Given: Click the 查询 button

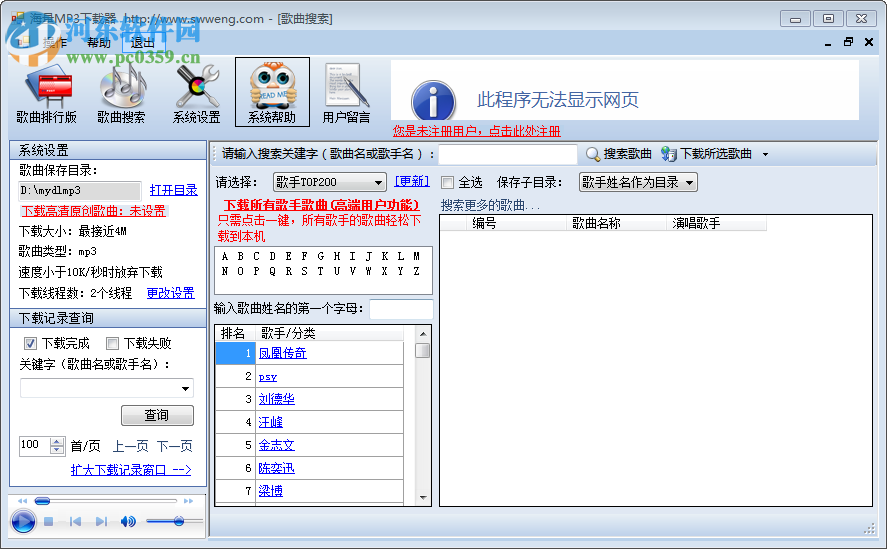Looking at the screenshot, I should pyautogui.click(x=157, y=415).
